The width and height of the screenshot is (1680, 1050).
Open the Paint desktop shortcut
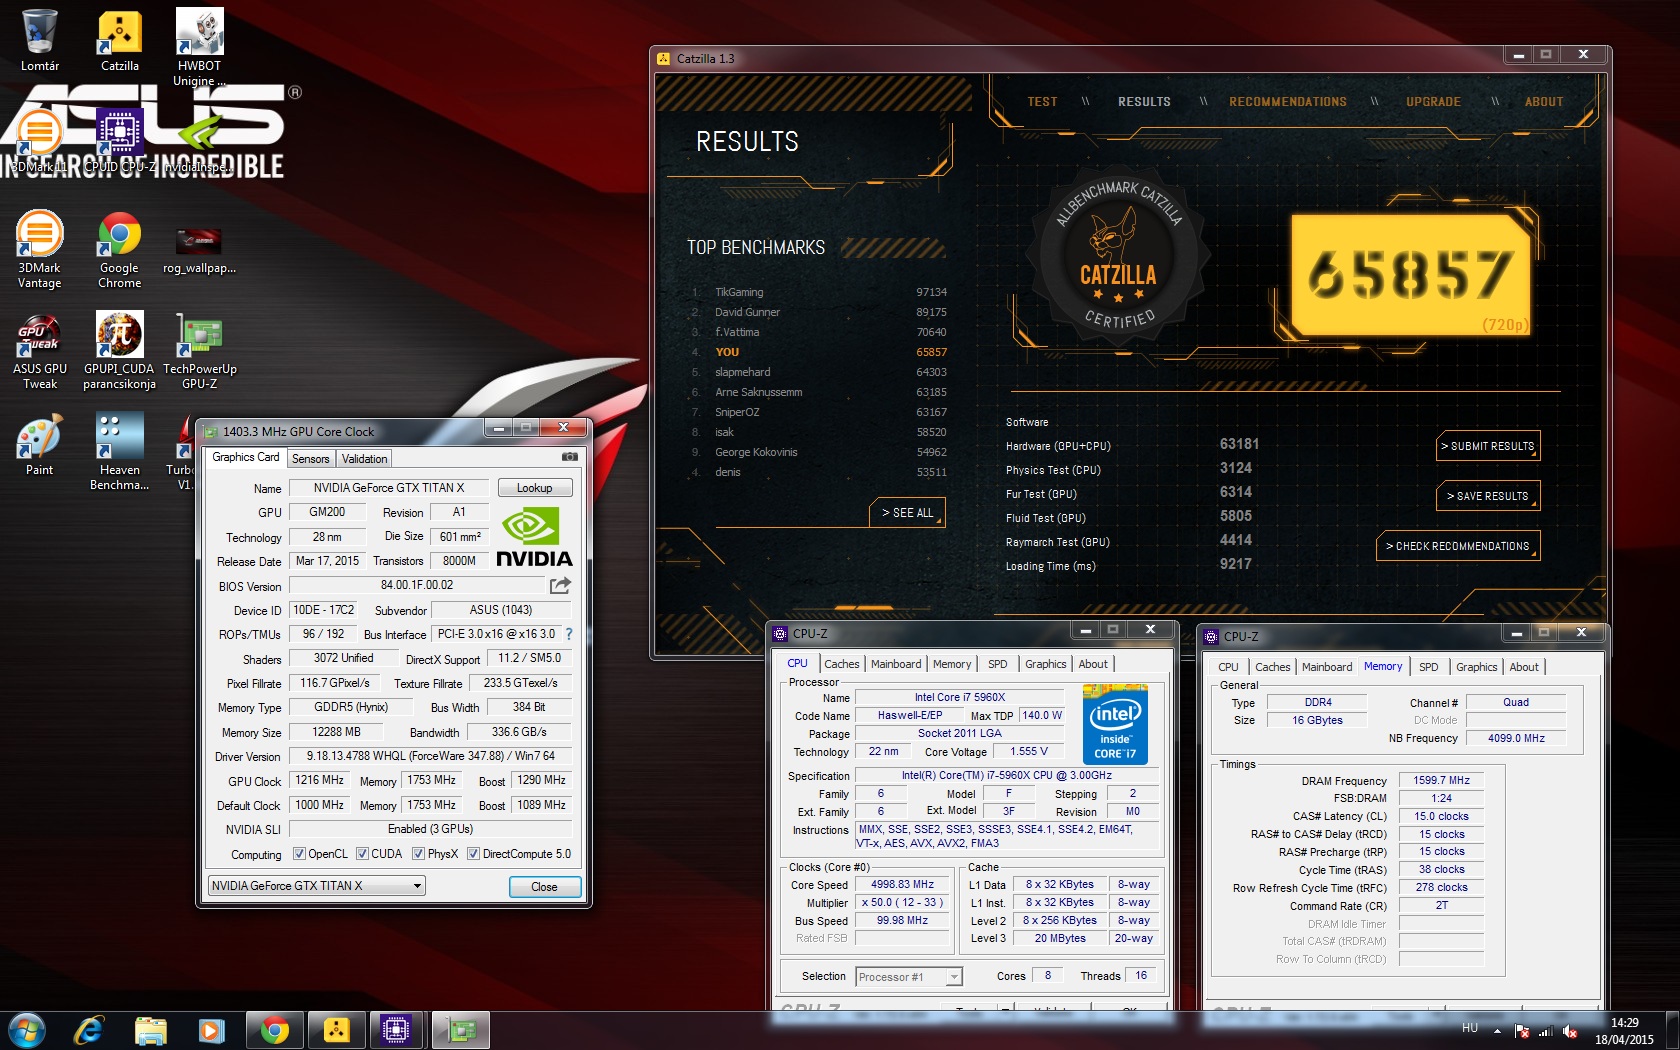click(40, 445)
